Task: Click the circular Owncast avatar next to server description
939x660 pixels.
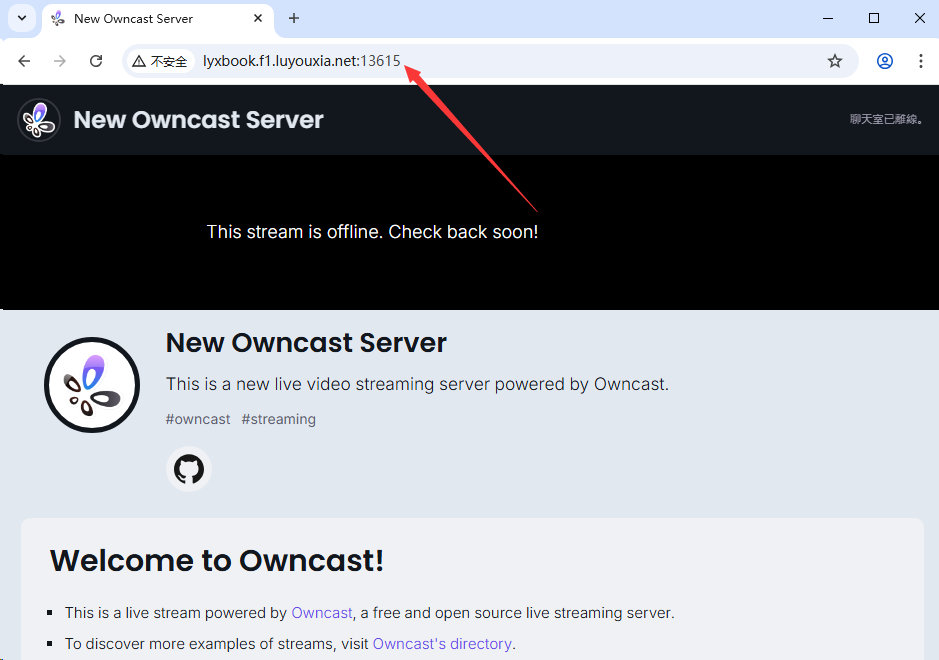Action: tap(91, 384)
